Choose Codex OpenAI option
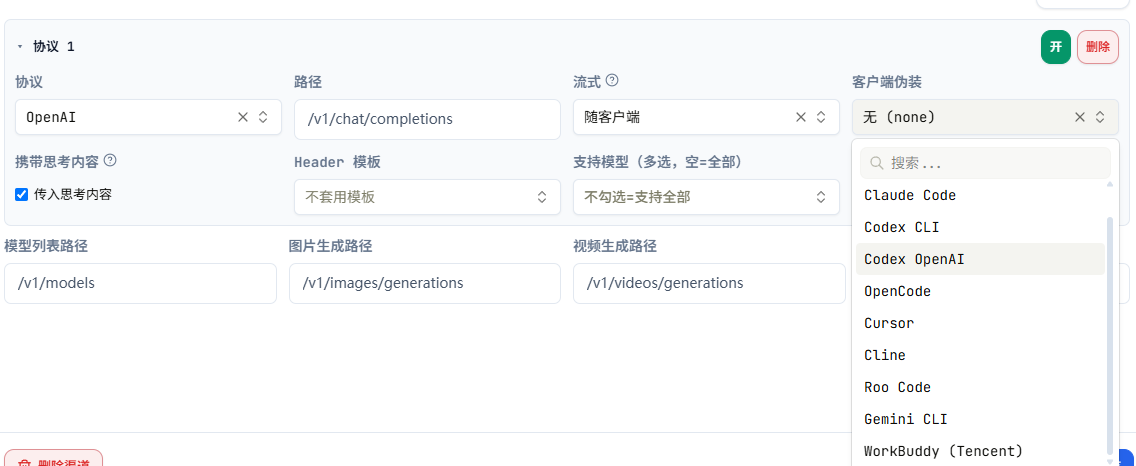The width and height of the screenshot is (1136, 466). click(x=980, y=259)
